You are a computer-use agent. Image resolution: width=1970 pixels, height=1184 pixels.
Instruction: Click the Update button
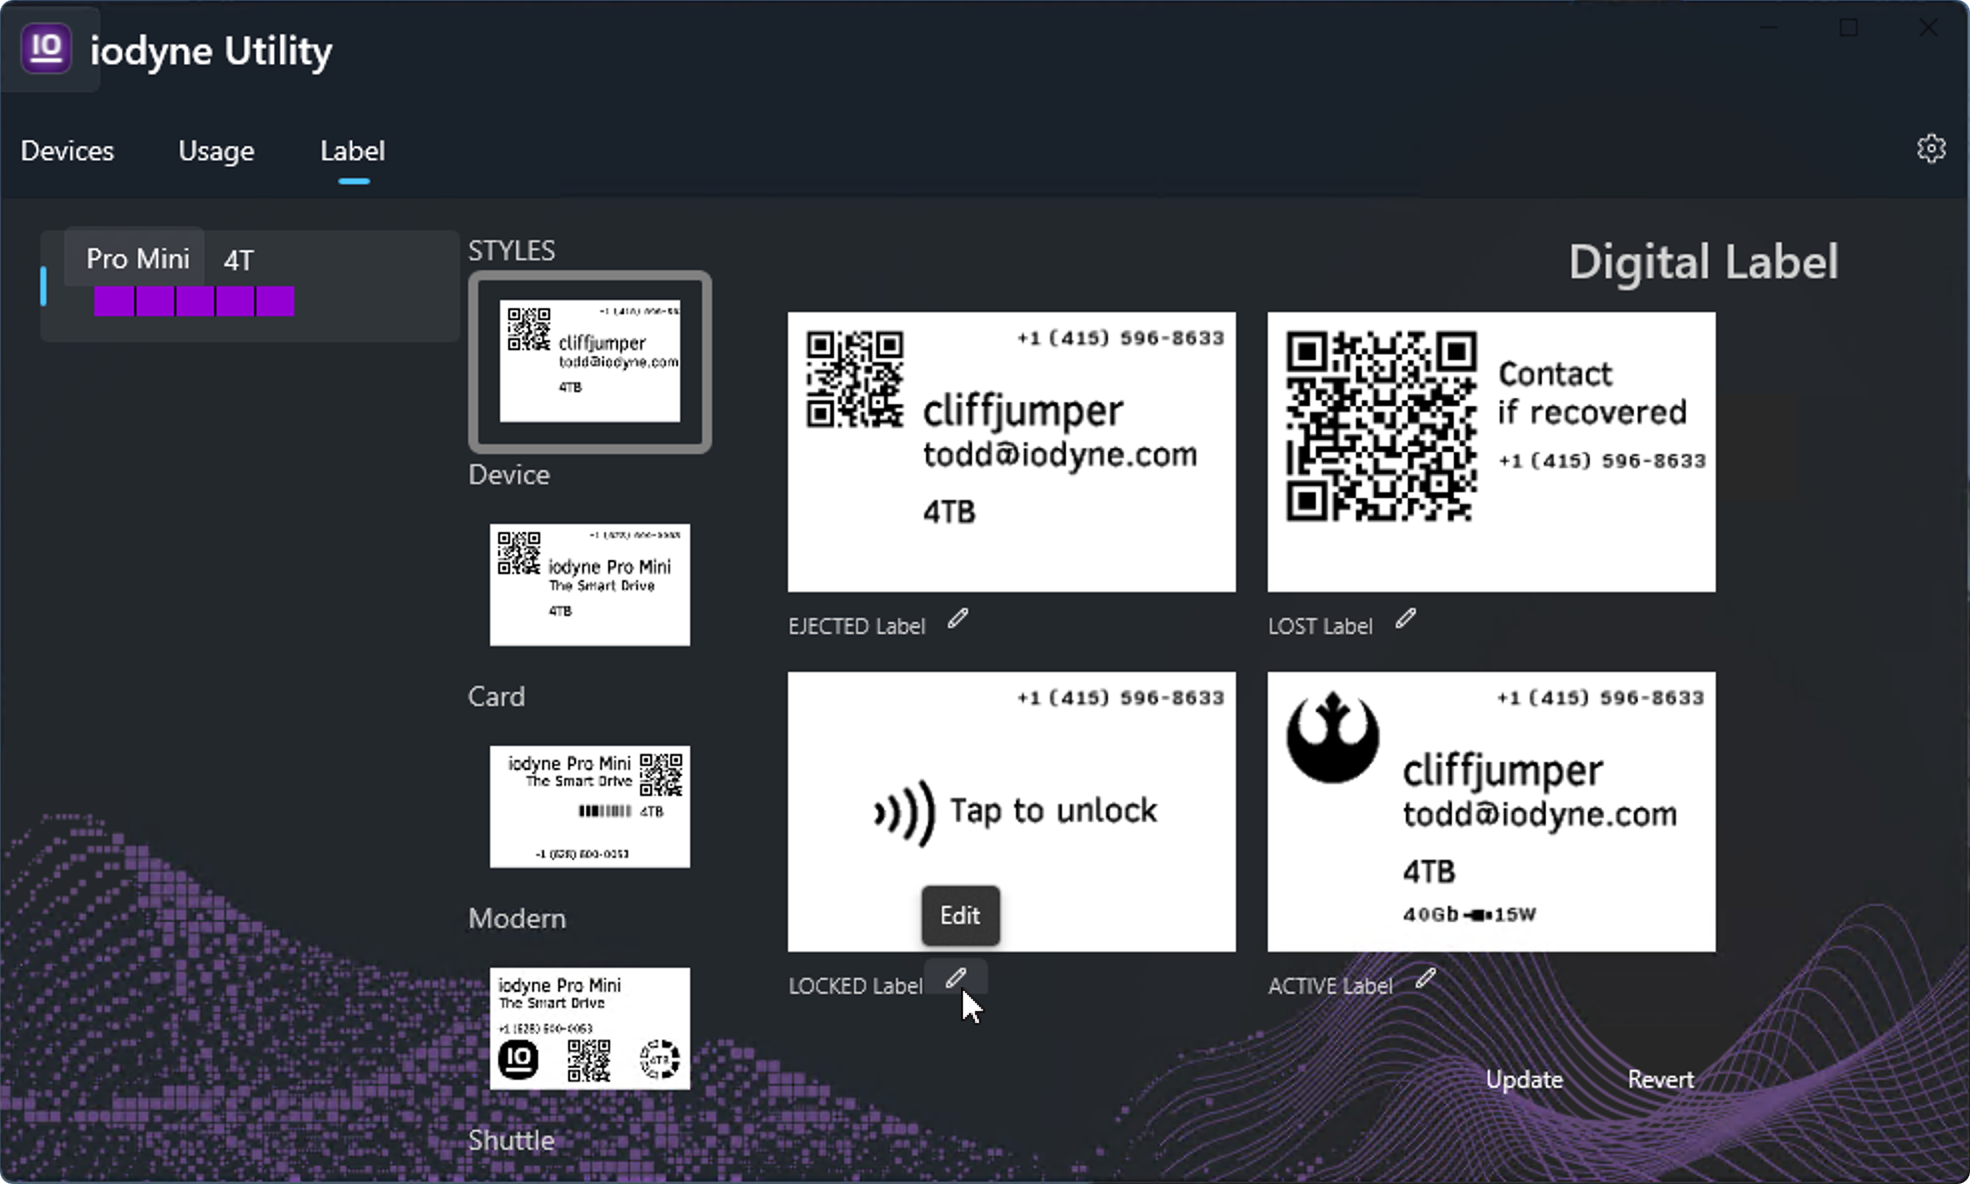click(x=1524, y=1080)
